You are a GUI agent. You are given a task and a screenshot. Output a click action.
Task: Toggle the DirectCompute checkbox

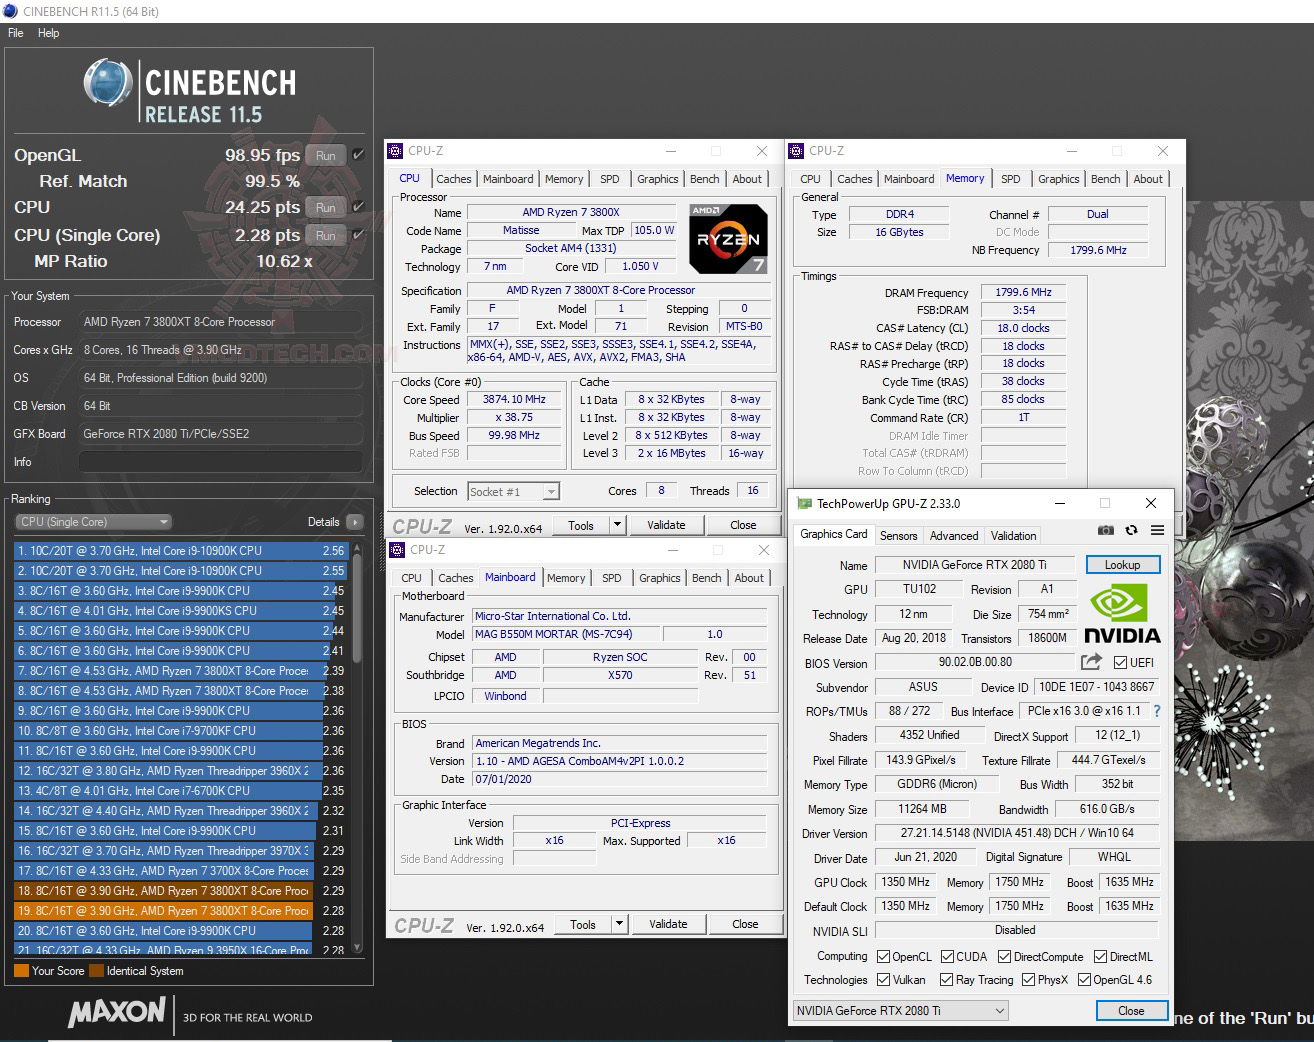(1004, 957)
